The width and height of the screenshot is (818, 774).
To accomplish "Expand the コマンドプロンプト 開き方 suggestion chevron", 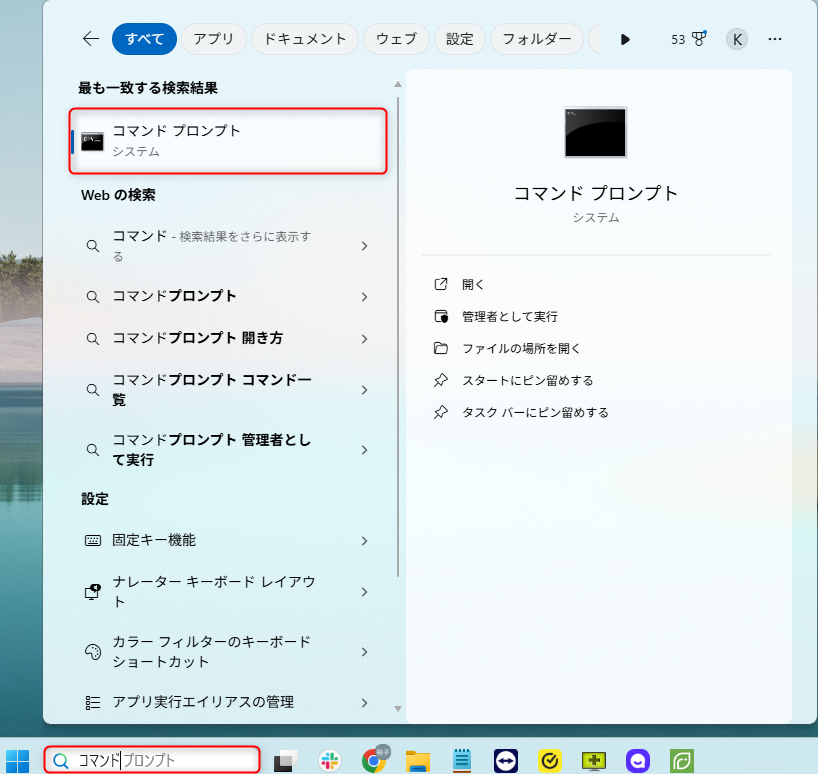I will coord(364,339).
